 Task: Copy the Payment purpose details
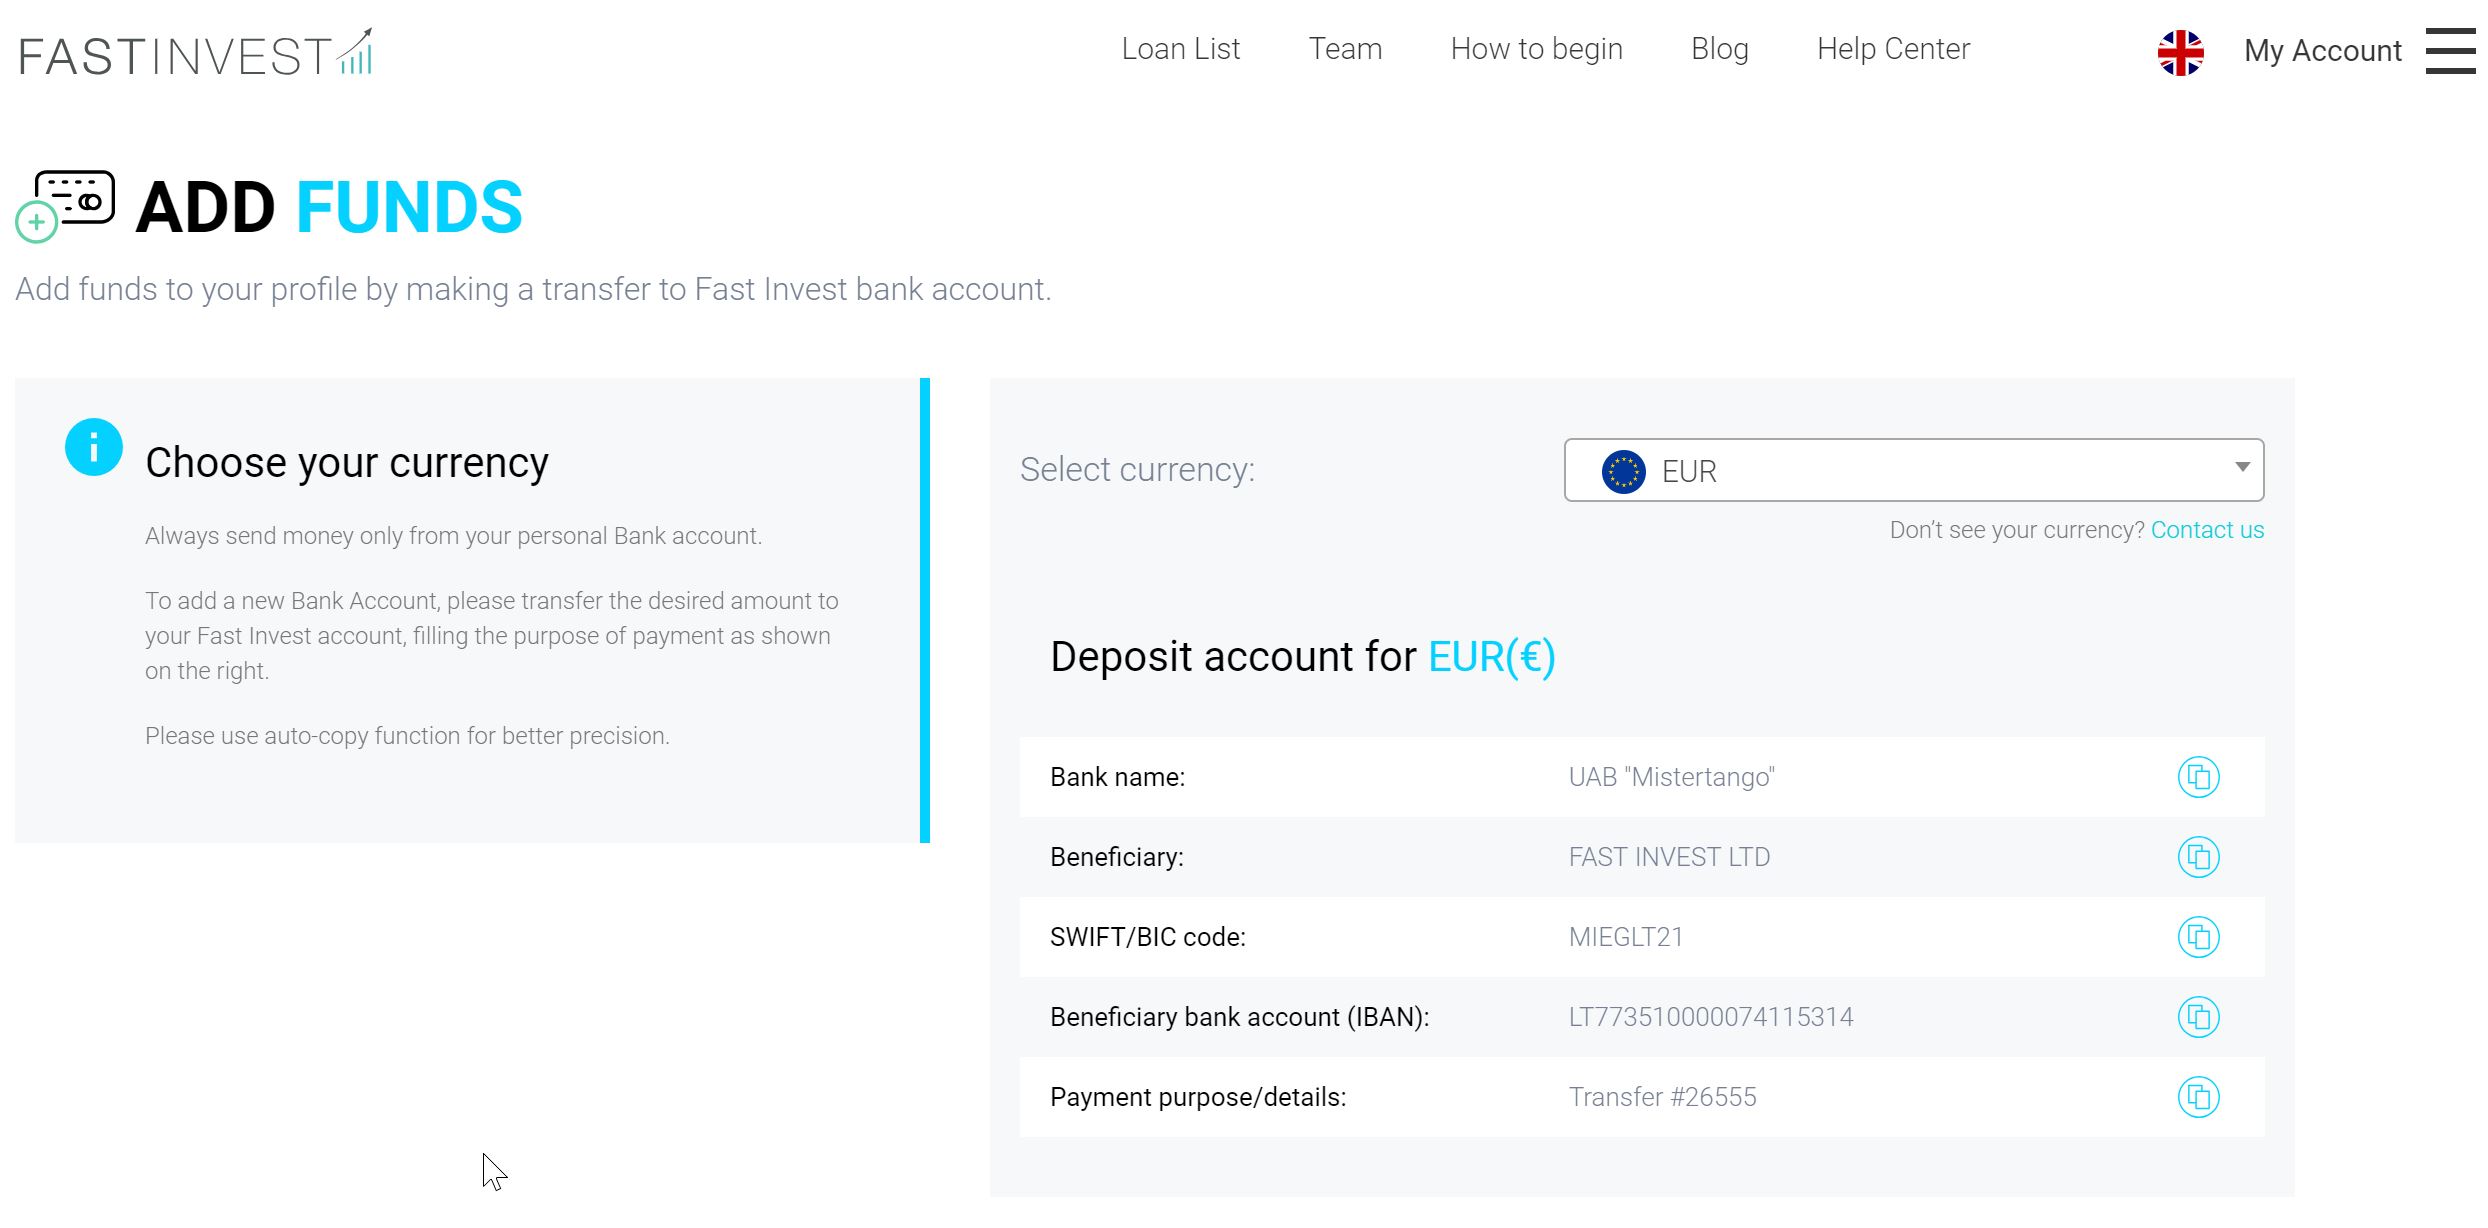click(2198, 1097)
